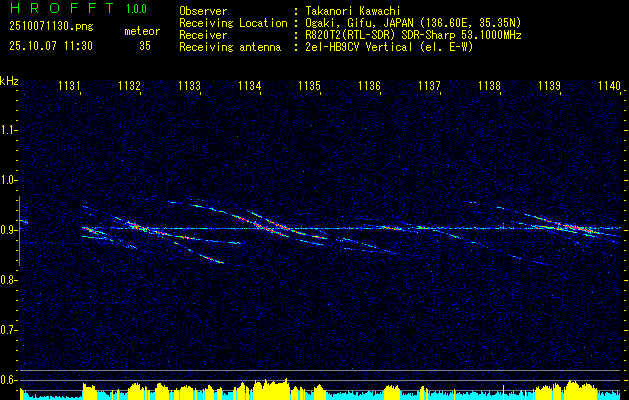Click the 1133 time axis marker
This screenshot has height=400, width=629.
coord(189,85)
